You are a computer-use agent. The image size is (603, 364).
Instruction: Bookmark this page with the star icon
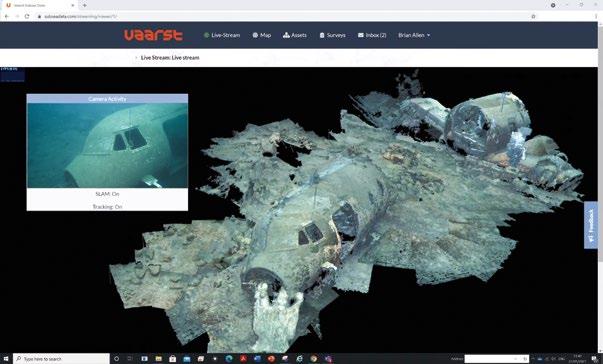click(x=533, y=17)
